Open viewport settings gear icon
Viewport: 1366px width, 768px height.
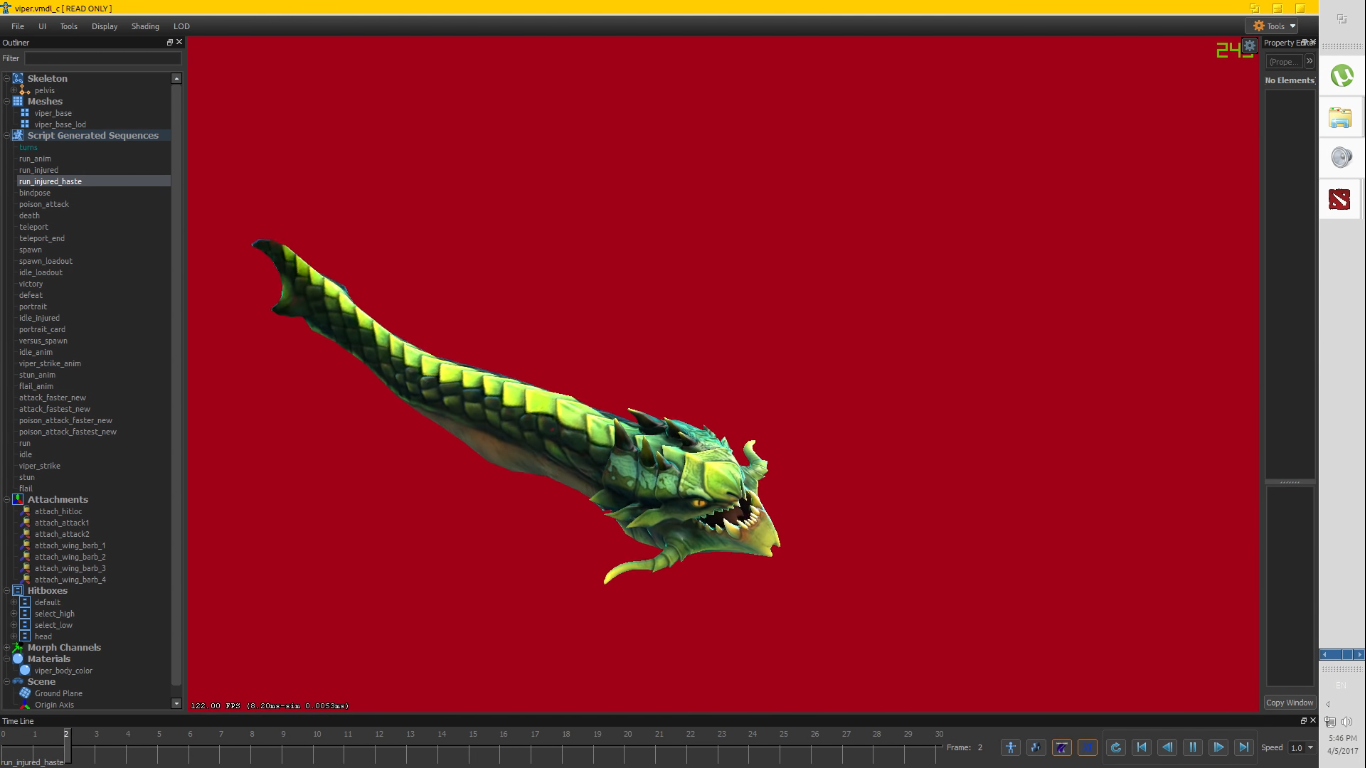point(1249,45)
